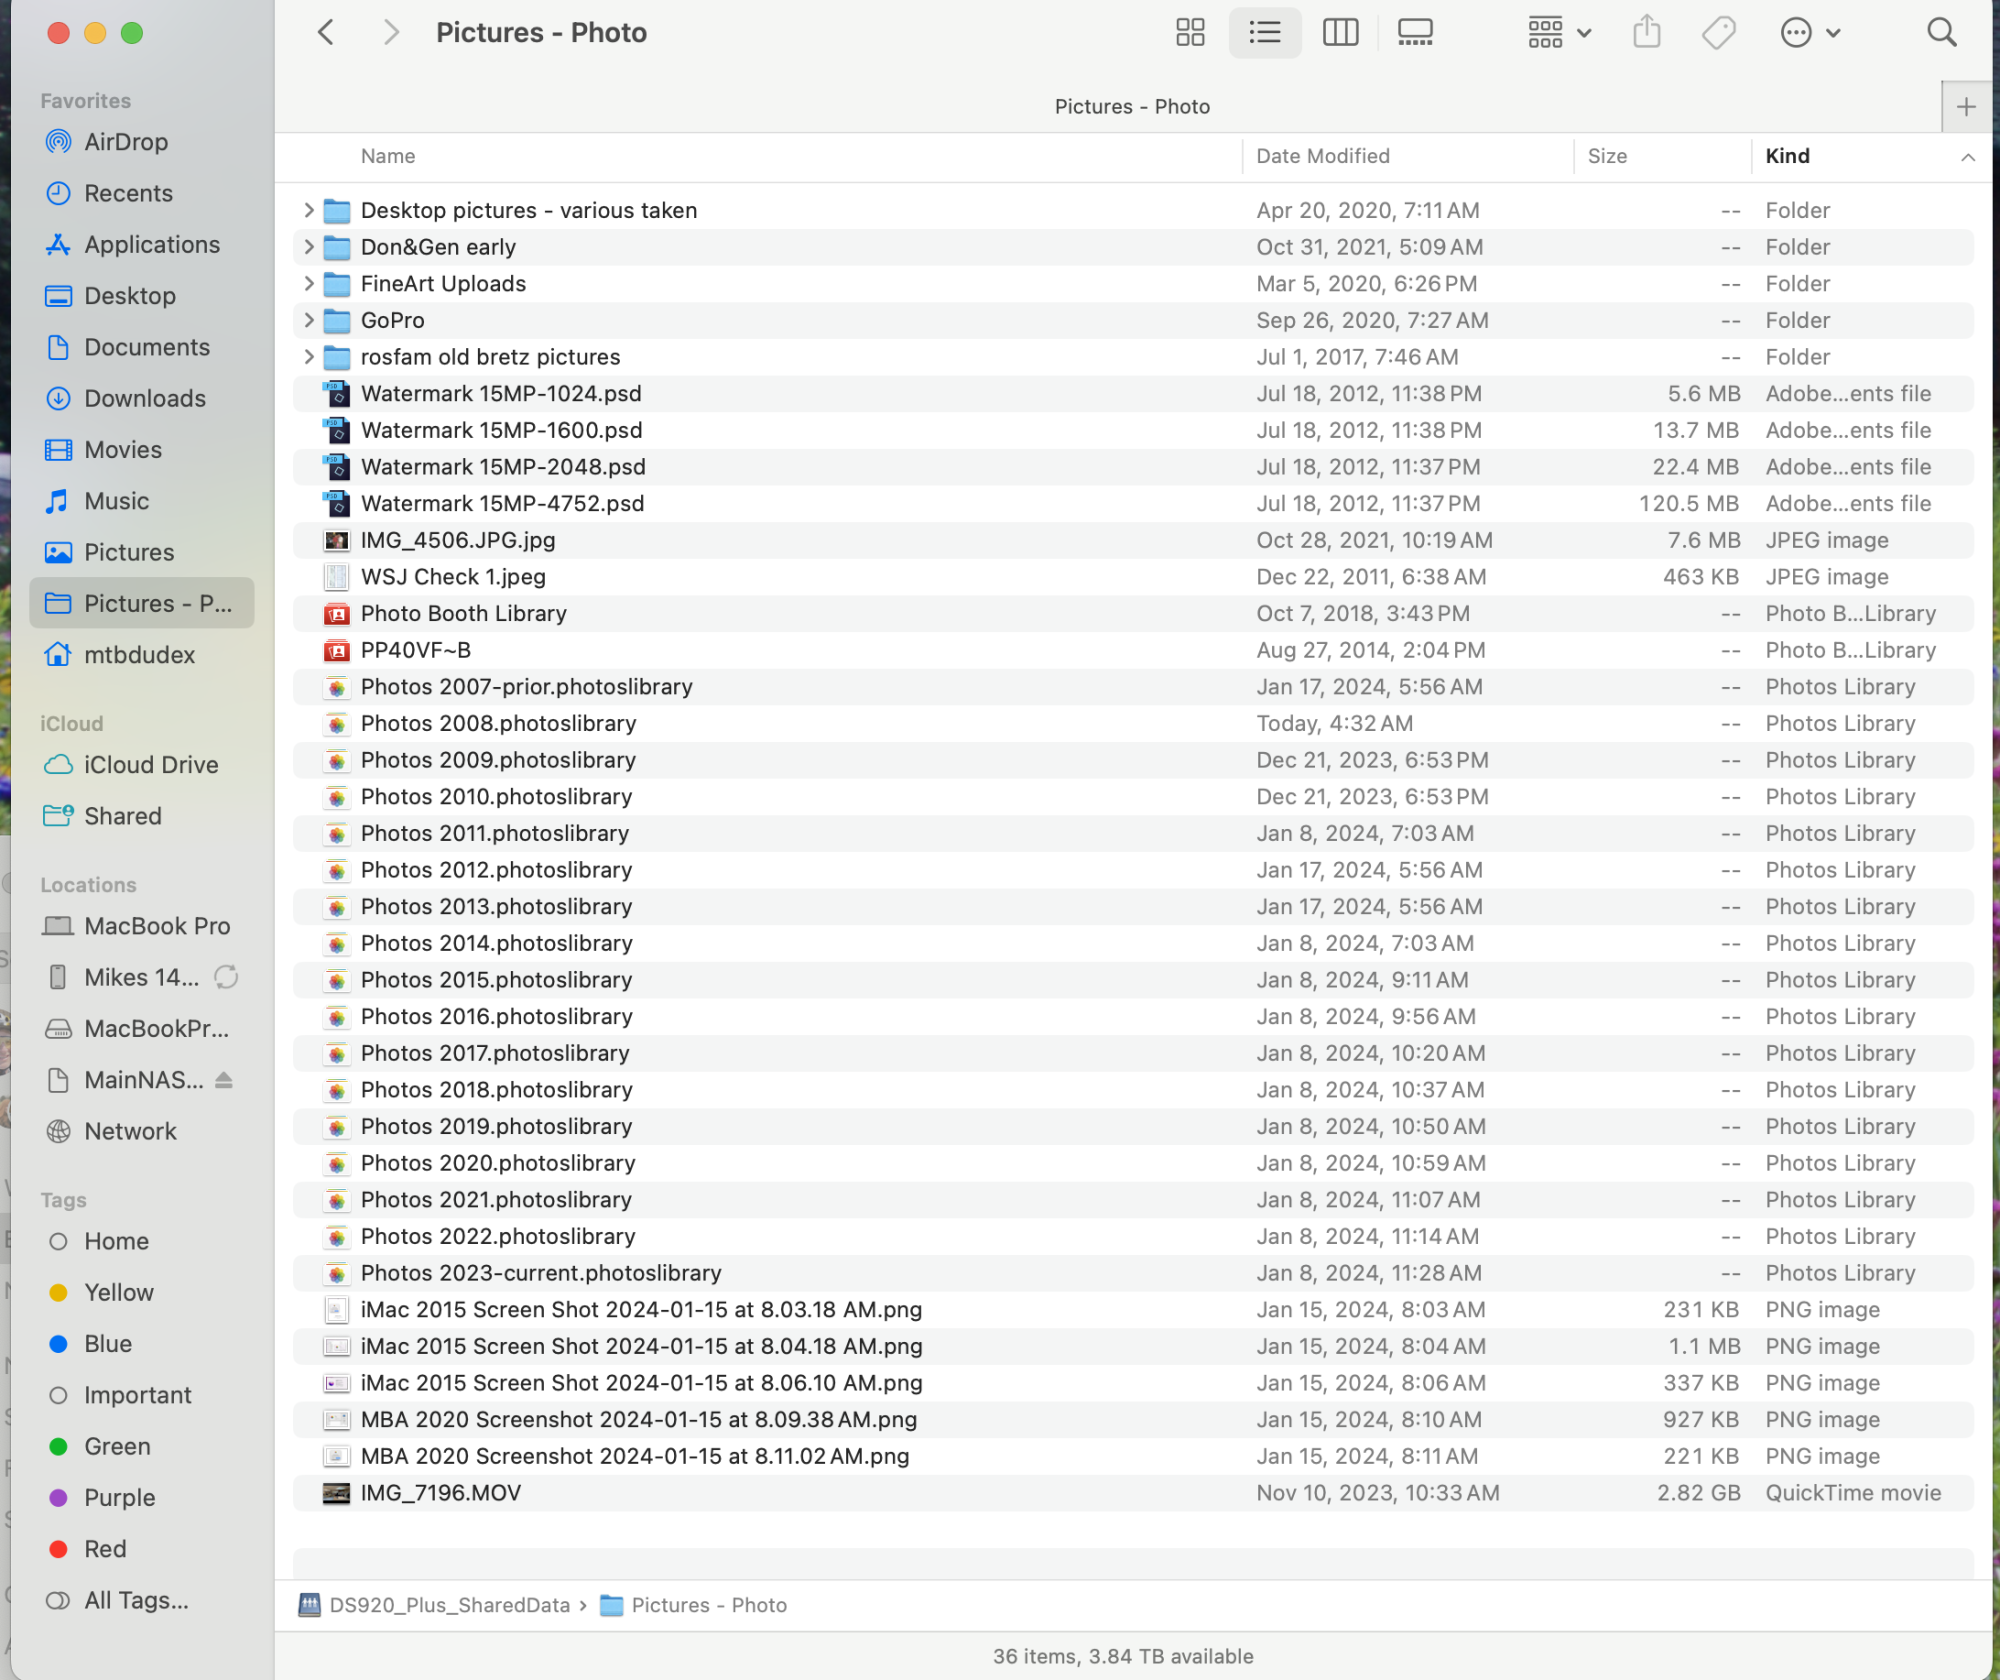Select Photos 2023-current.photoslibrary
Image resolution: width=2000 pixels, height=1680 pixels.
tap(1133, 1273)
